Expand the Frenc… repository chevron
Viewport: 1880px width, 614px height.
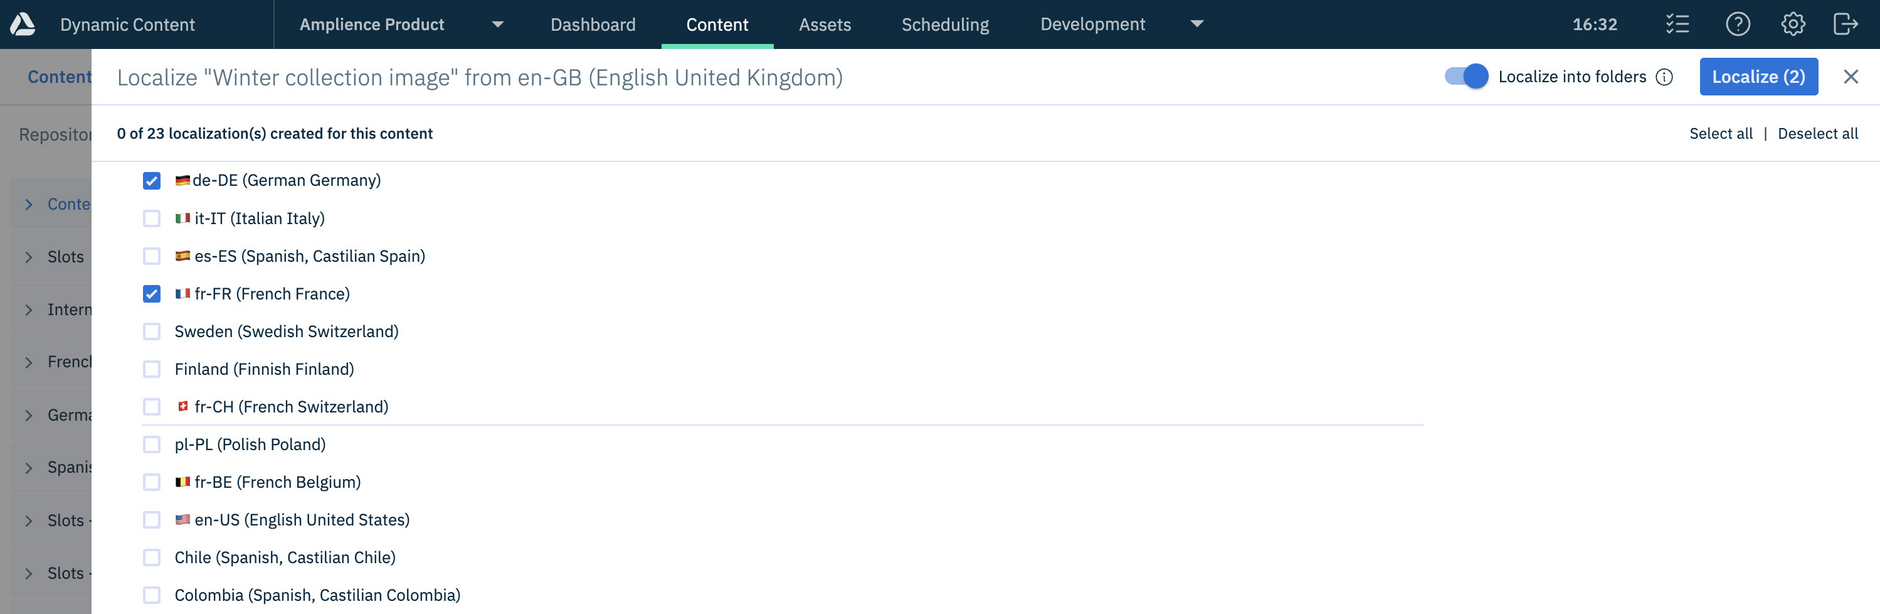point(29,362)
